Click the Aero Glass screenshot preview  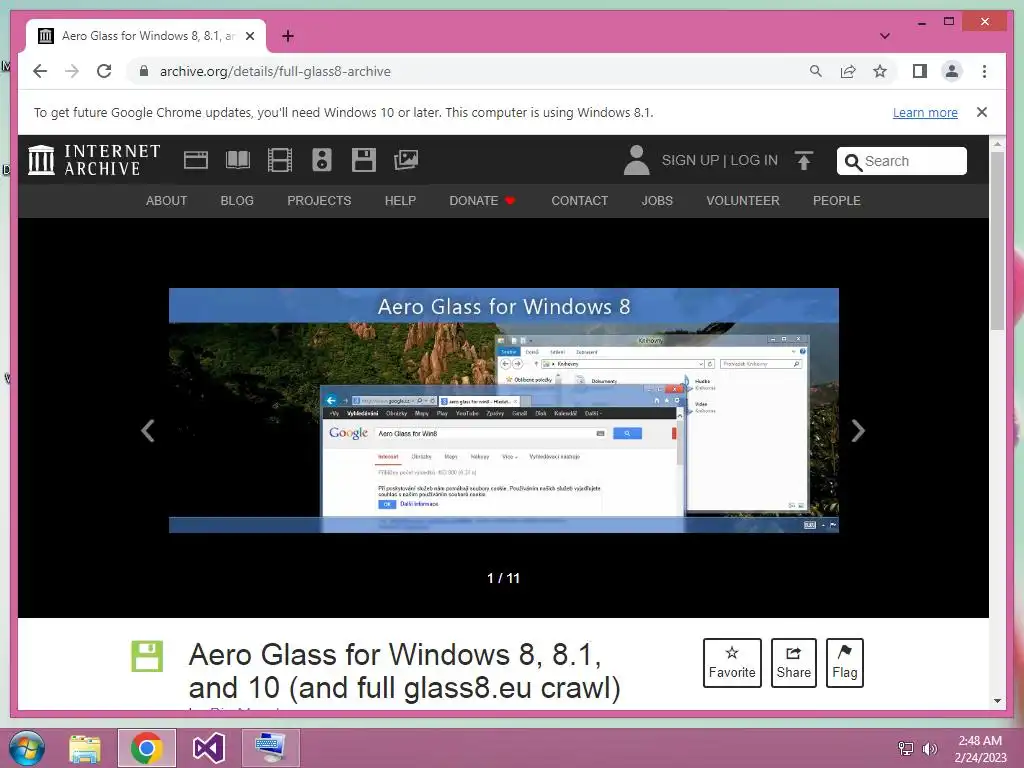504,410
